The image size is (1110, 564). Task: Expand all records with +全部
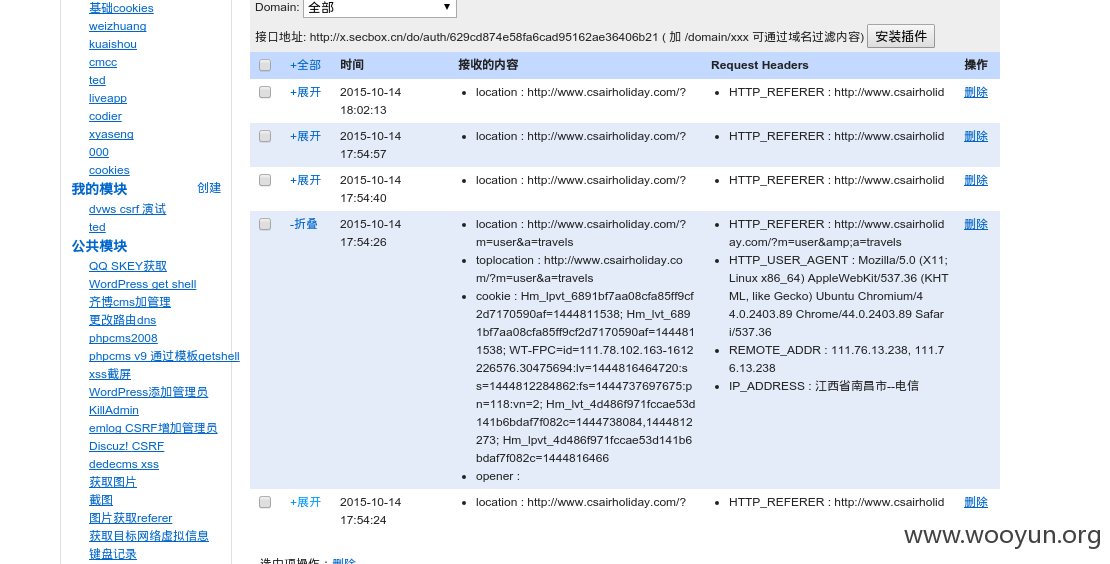[305, 65]
